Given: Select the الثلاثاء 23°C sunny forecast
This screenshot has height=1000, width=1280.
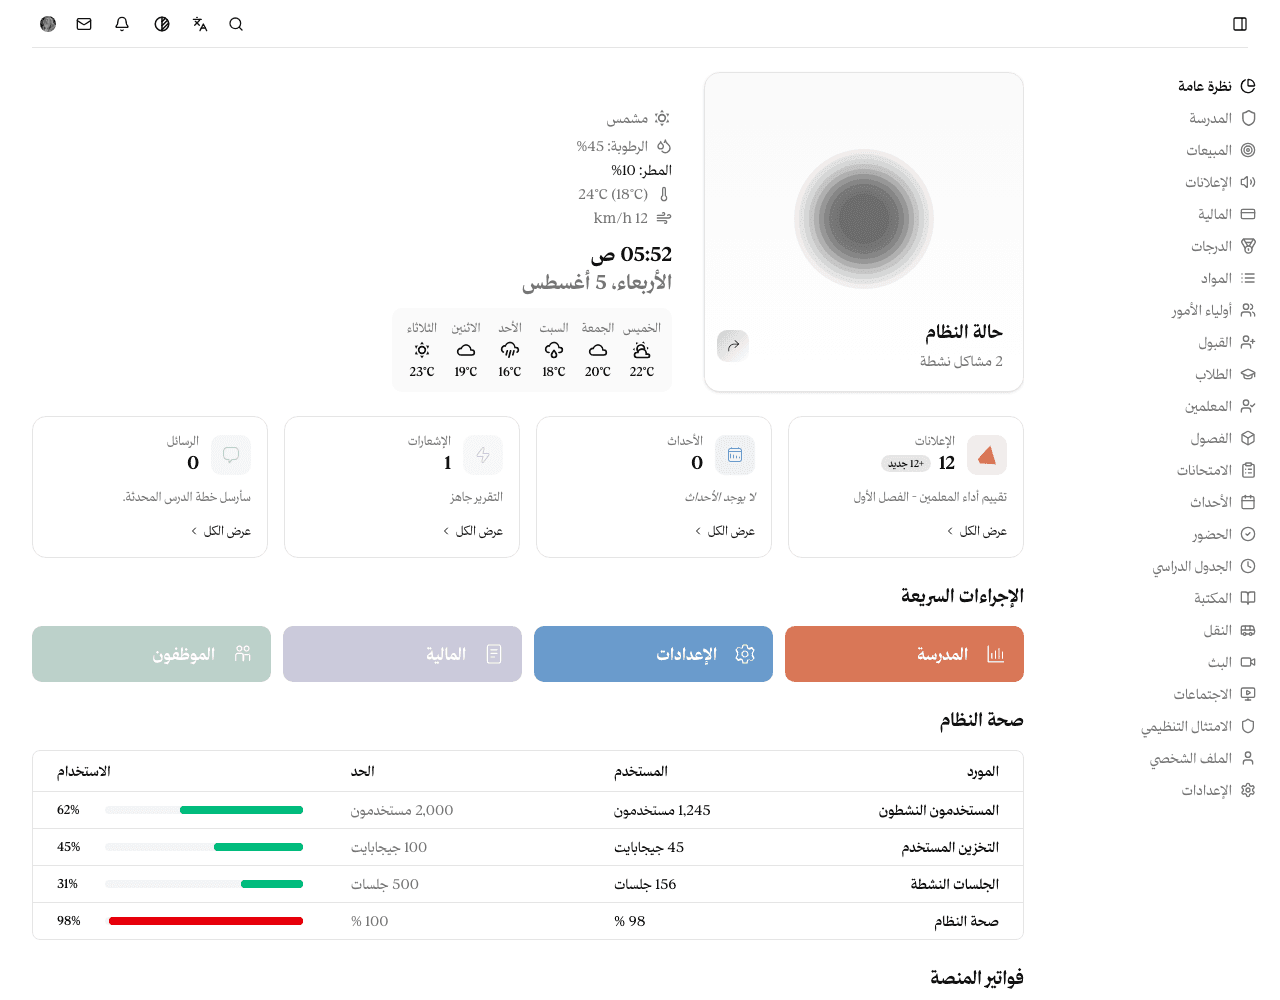Looking at the screenshot, I should click(x=422, y=350).
